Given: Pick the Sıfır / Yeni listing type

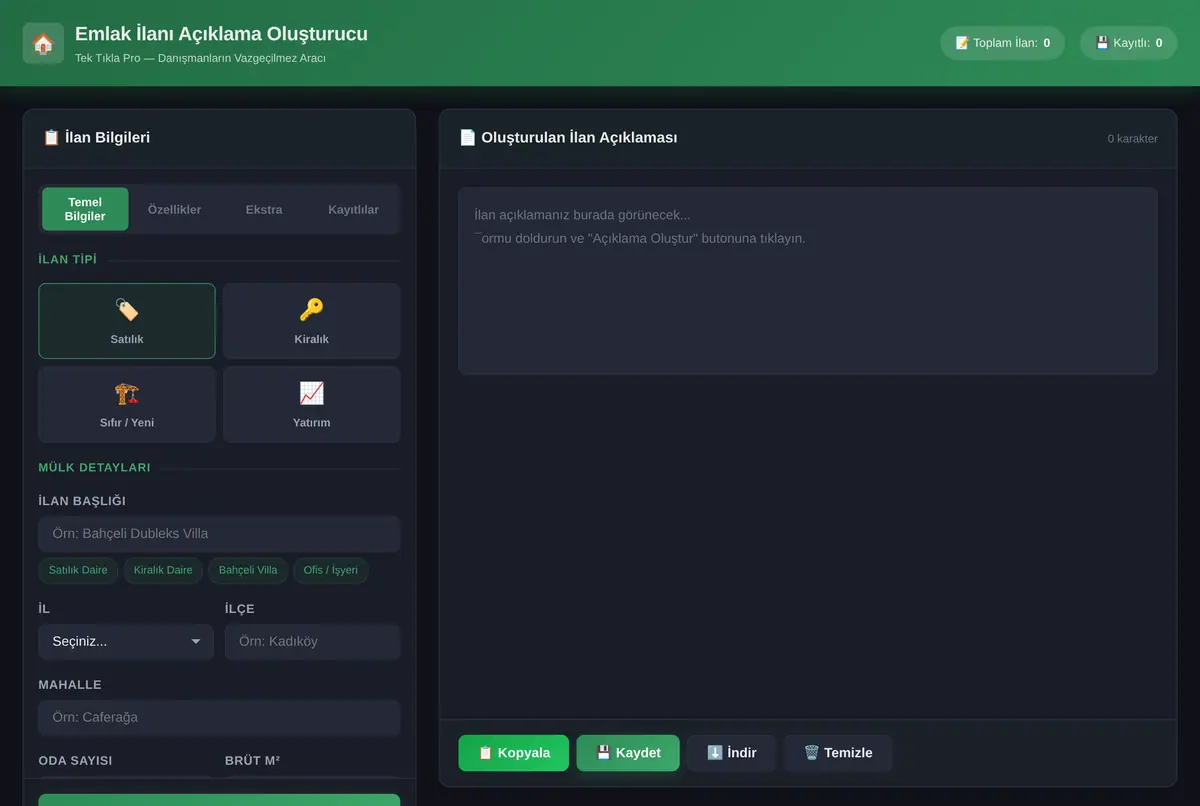Looking at the screenshot, I should 127,404.
